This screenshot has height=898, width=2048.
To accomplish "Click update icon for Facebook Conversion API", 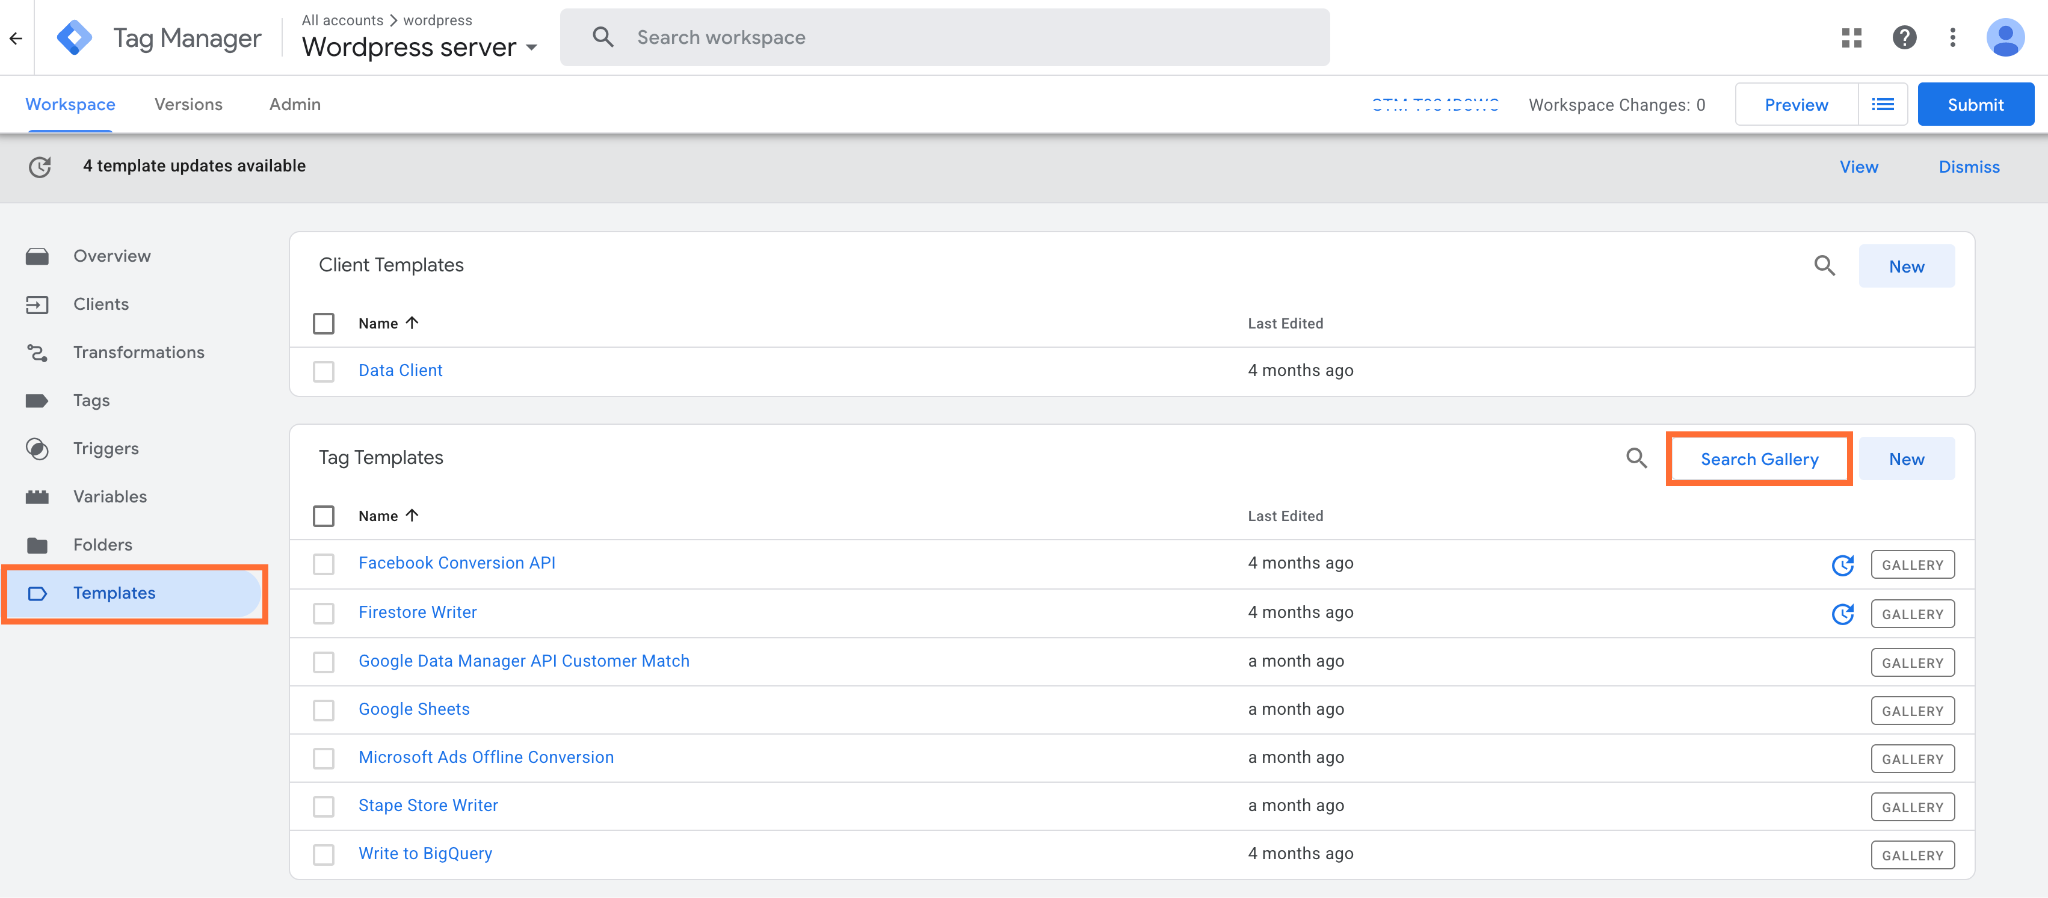I will tap(1843, 565).
